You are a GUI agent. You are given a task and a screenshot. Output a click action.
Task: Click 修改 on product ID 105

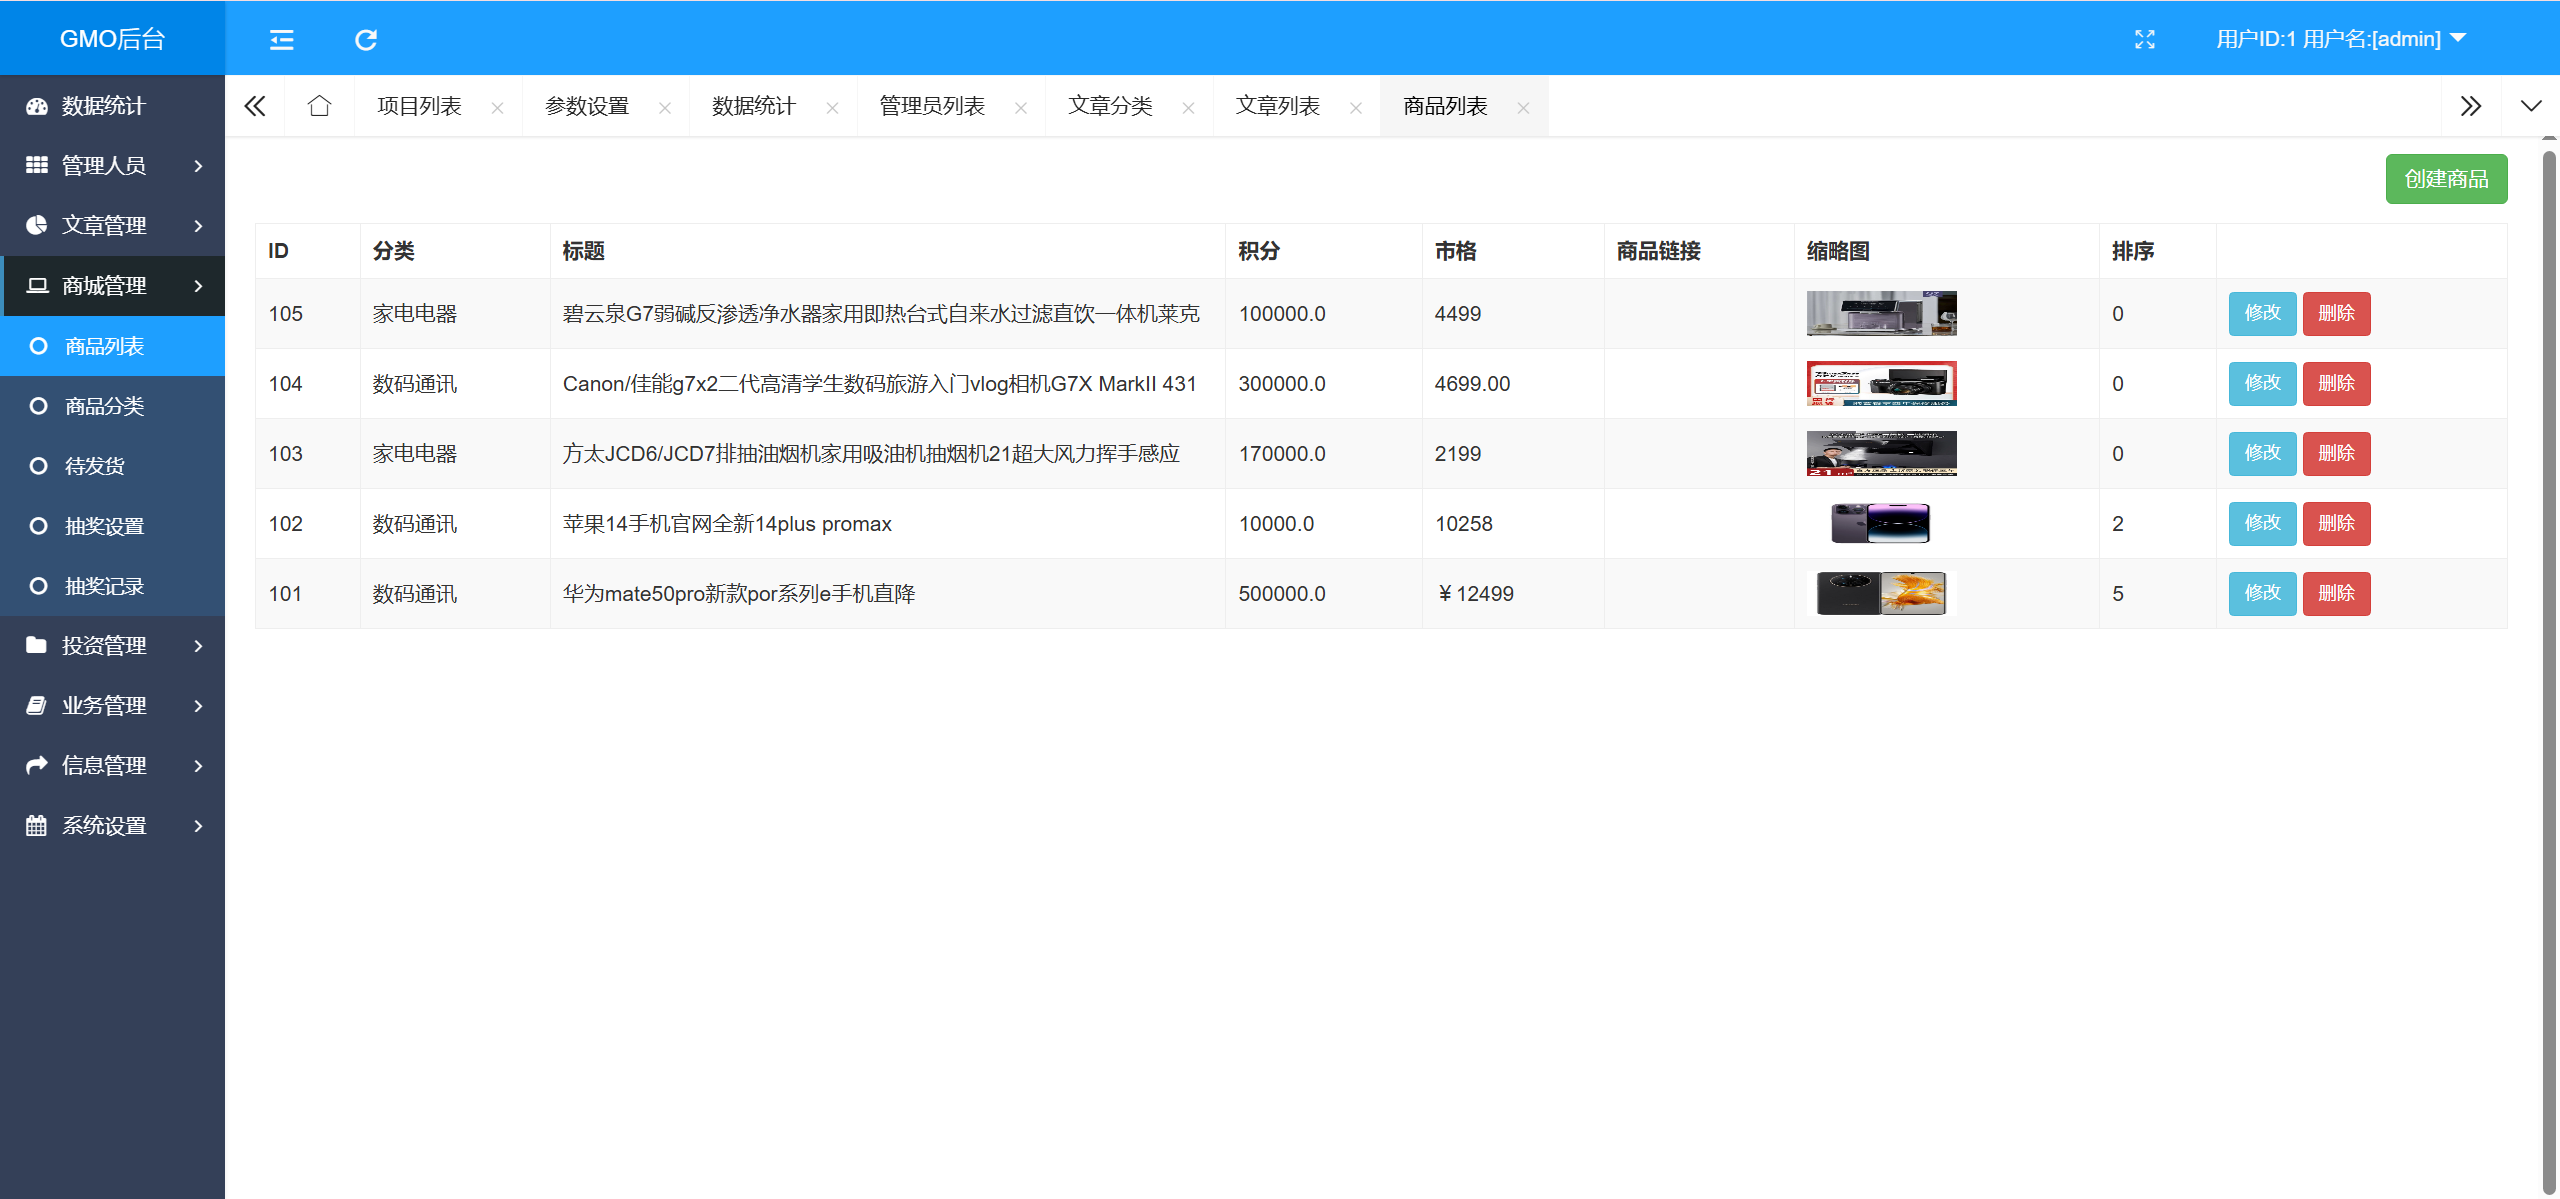(x=2262, y=313)
